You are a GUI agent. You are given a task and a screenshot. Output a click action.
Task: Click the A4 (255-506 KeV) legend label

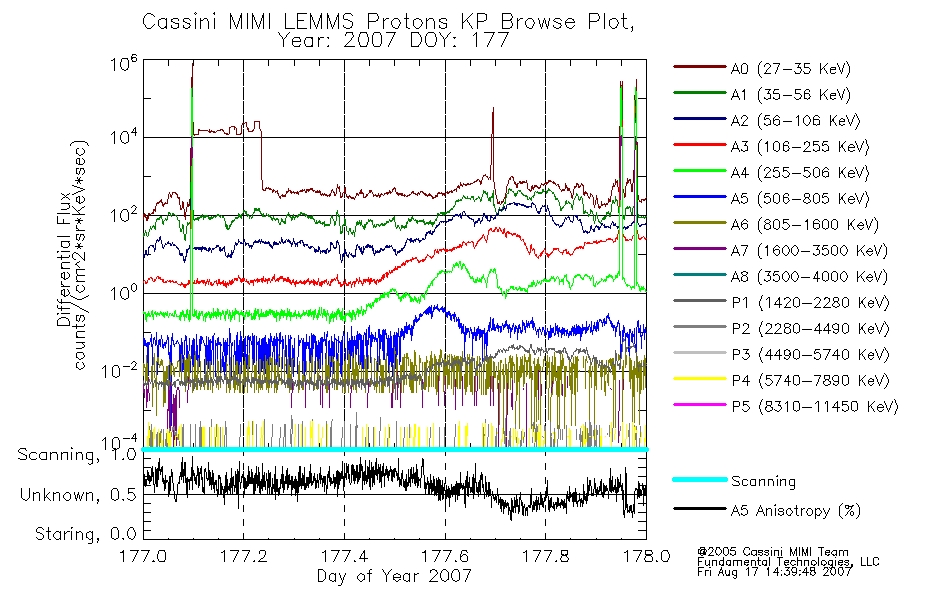[x=800, y=173]
